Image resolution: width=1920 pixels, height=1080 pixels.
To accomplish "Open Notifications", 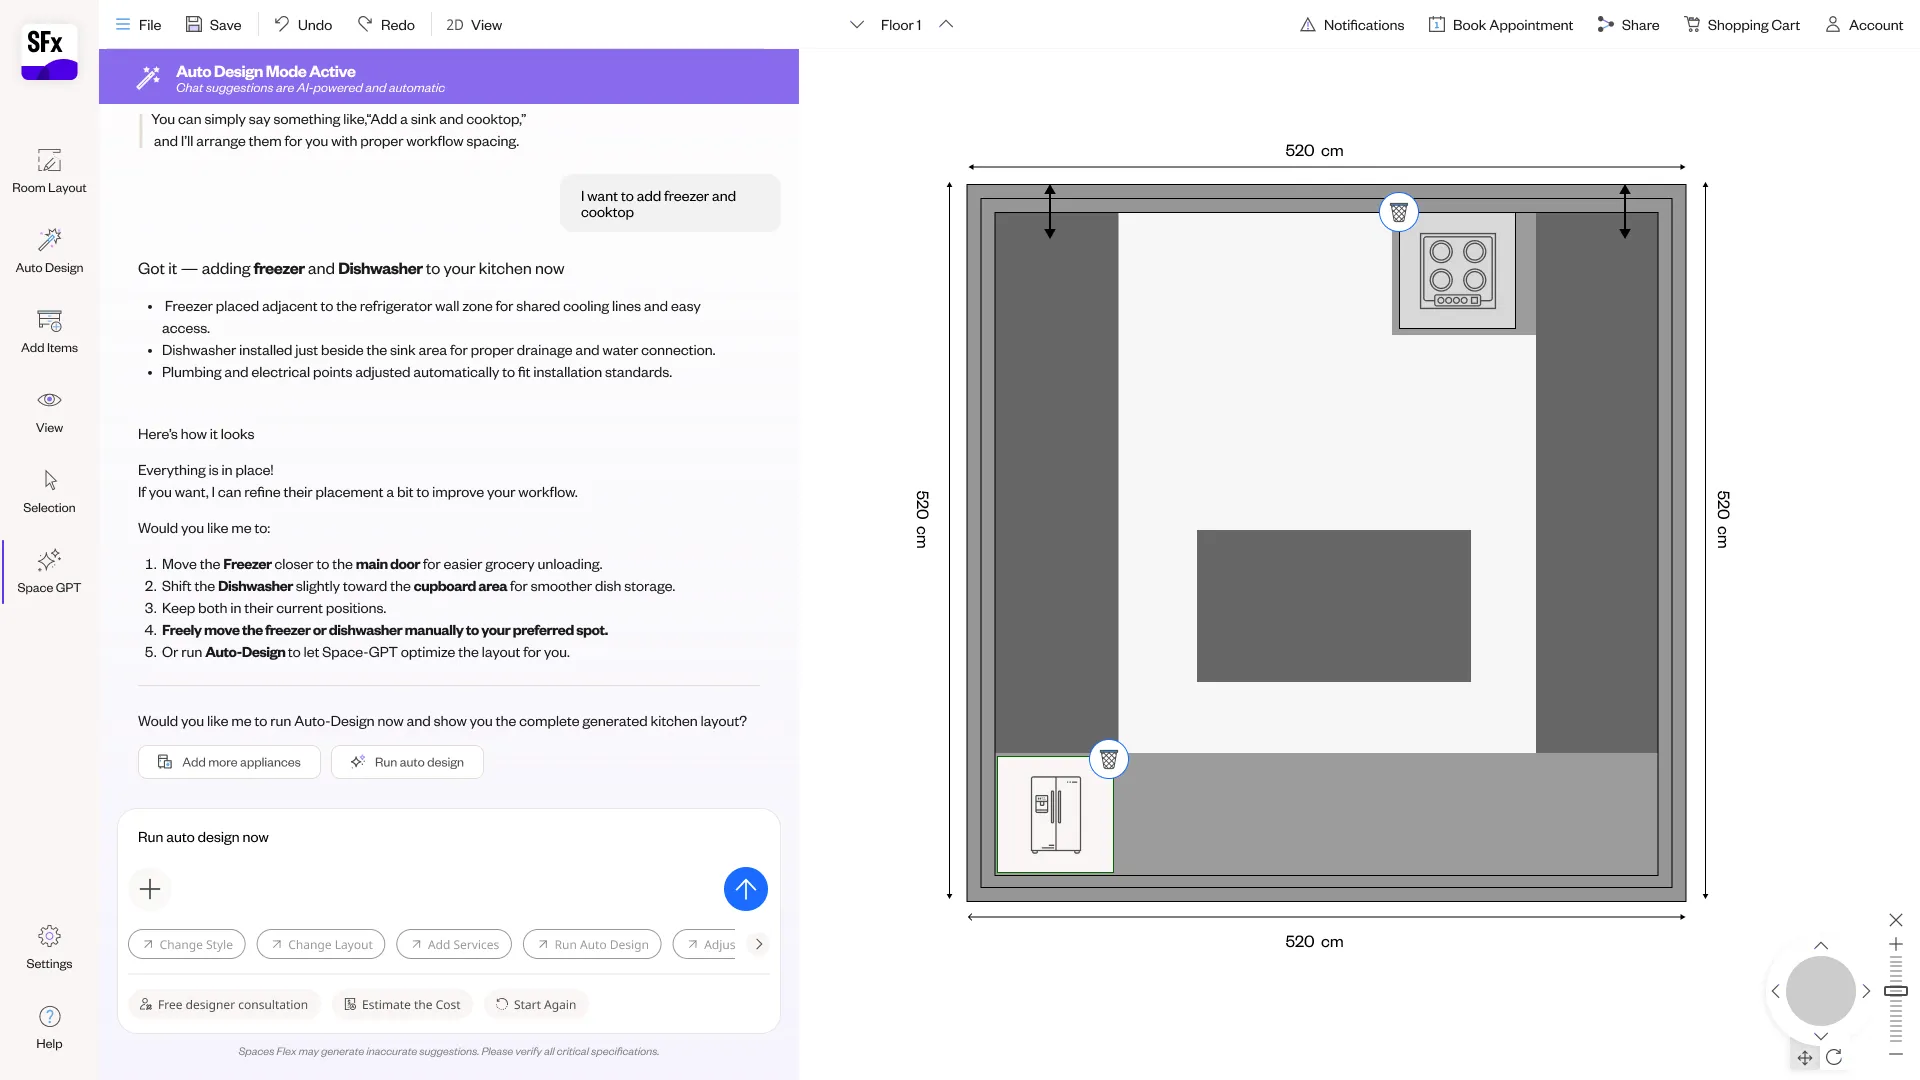I will click(x=1351, y=24).
